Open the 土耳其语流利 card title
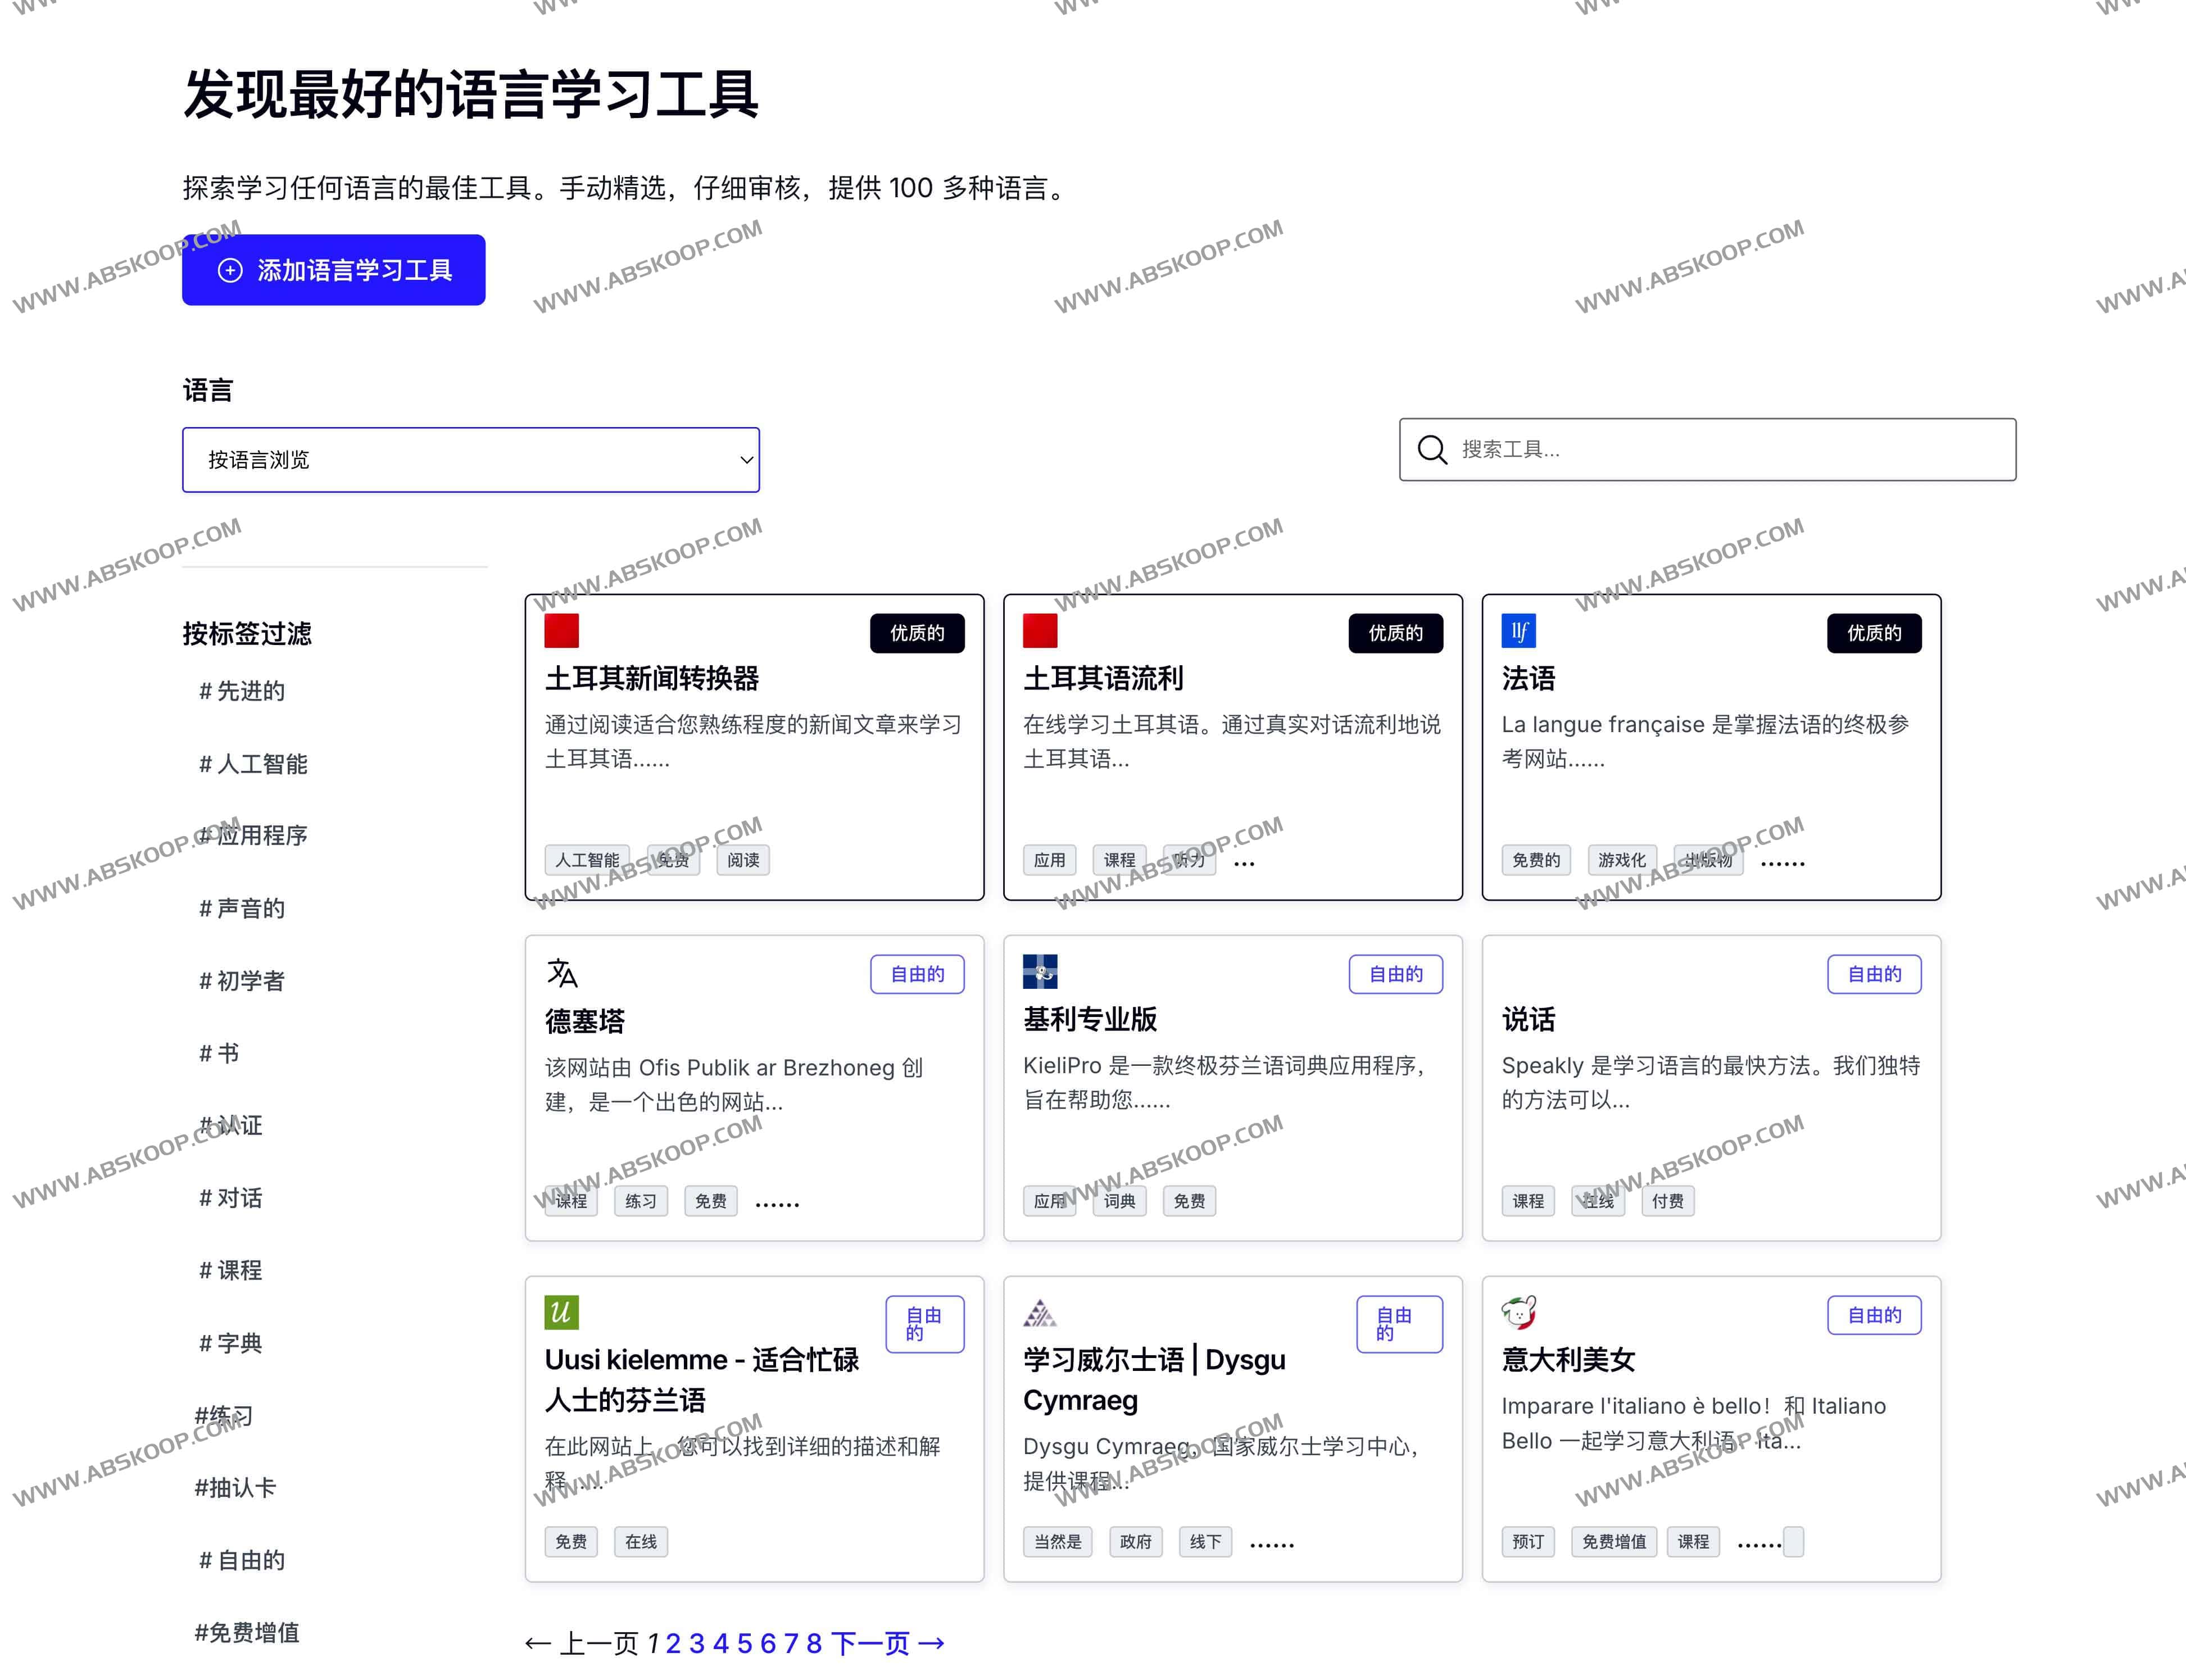Screen dimensions: 2186x1680 point(1103,679)
